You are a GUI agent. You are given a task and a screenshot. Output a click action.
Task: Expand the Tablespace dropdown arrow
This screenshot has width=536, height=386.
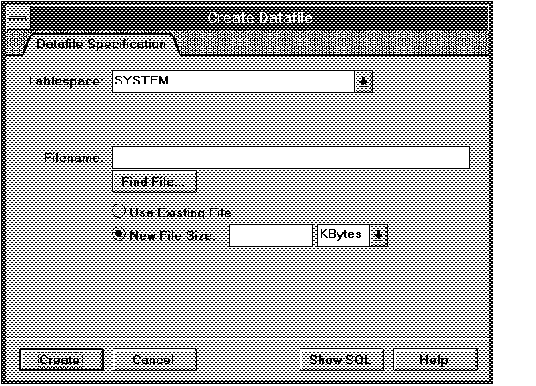click(364, 81)
